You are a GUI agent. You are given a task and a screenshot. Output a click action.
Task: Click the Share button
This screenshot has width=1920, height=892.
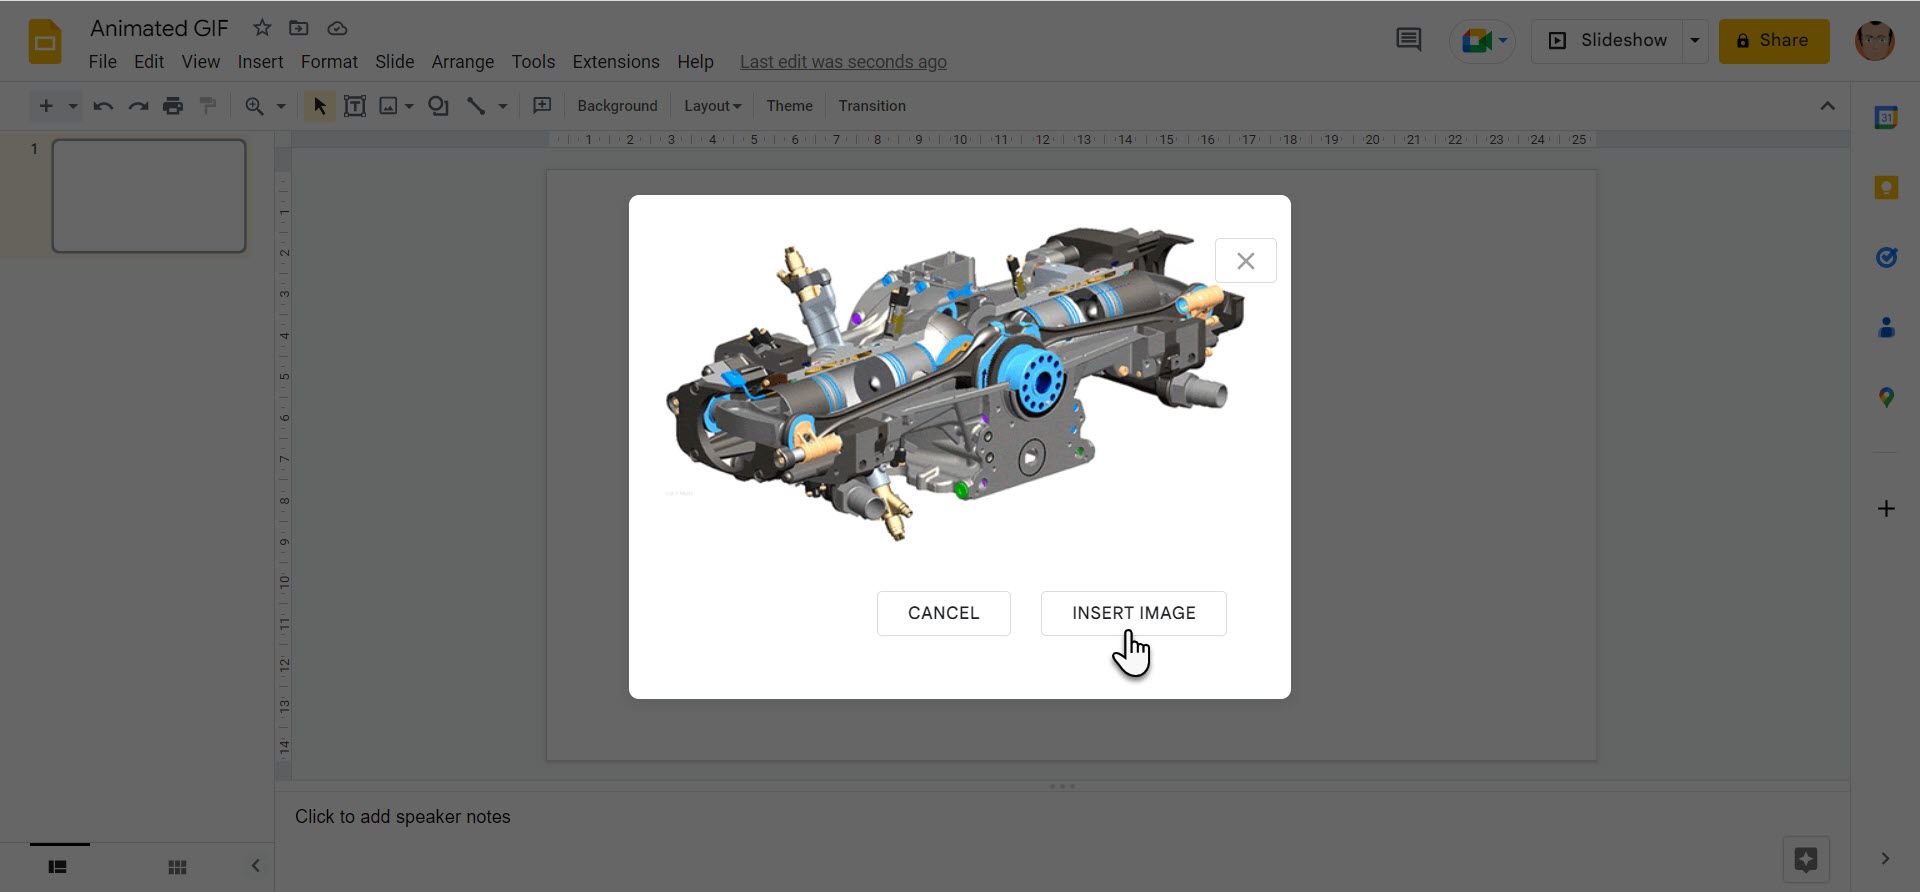[1774, 41]
